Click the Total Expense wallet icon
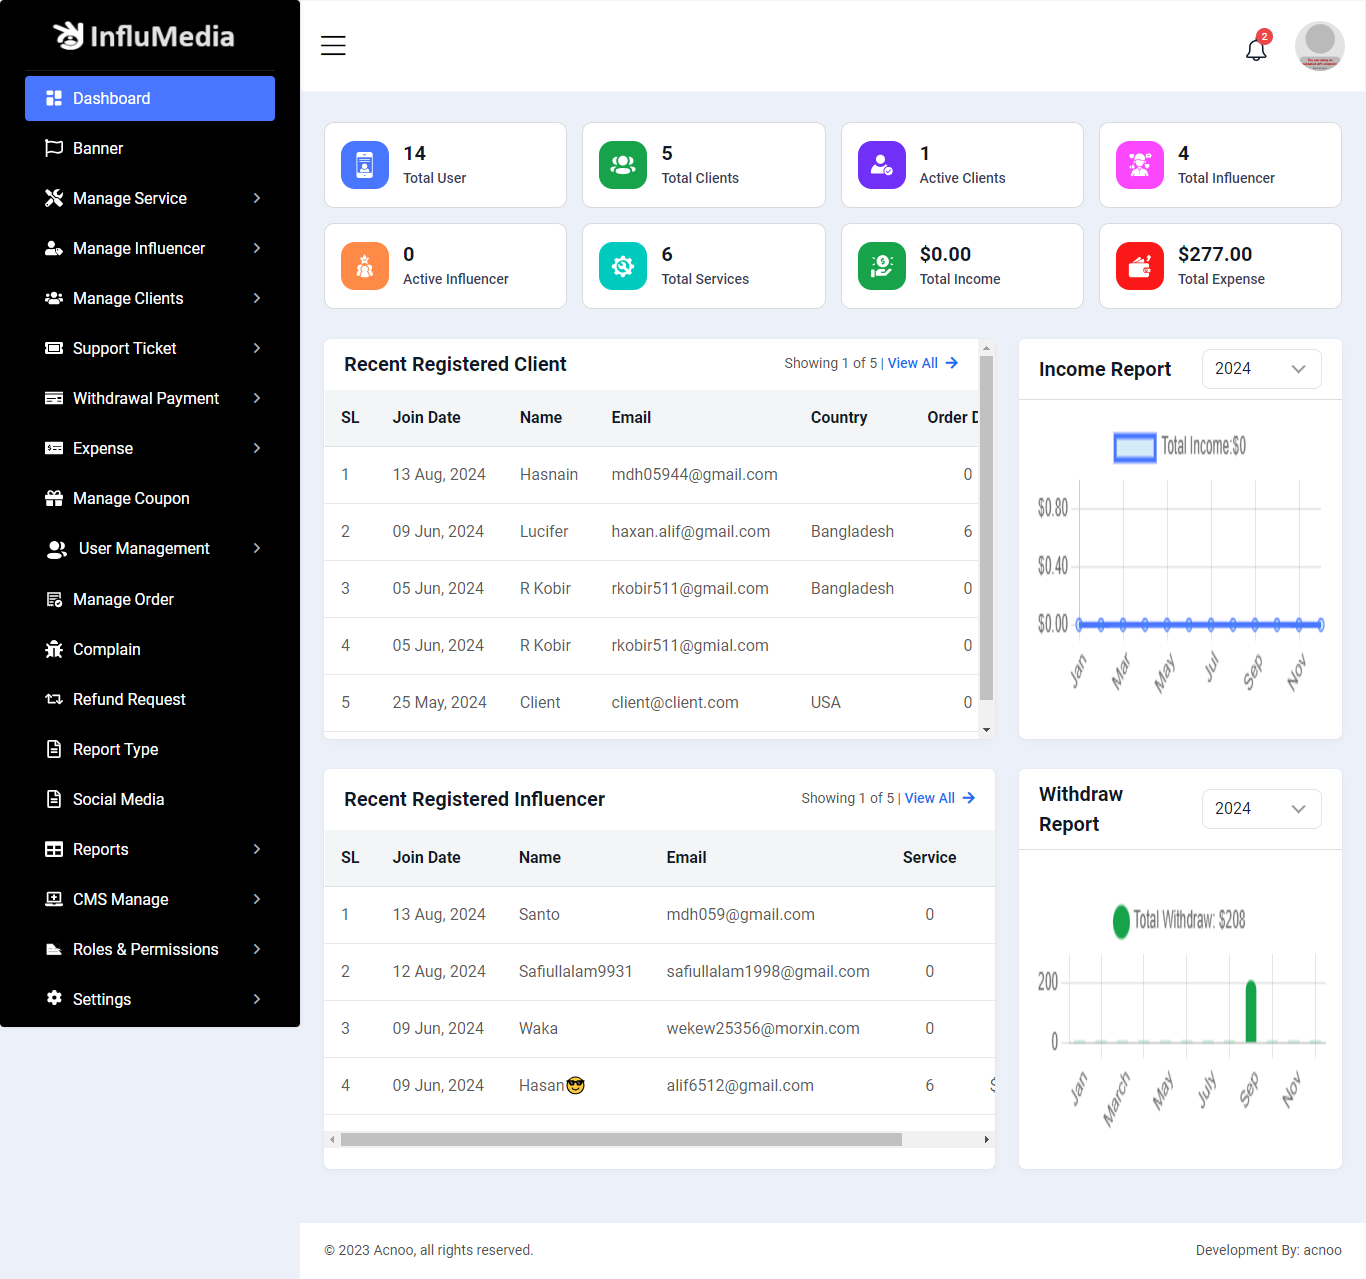The height and width of the screenshot is (1279, 1366). click(x=1139, y=266)
